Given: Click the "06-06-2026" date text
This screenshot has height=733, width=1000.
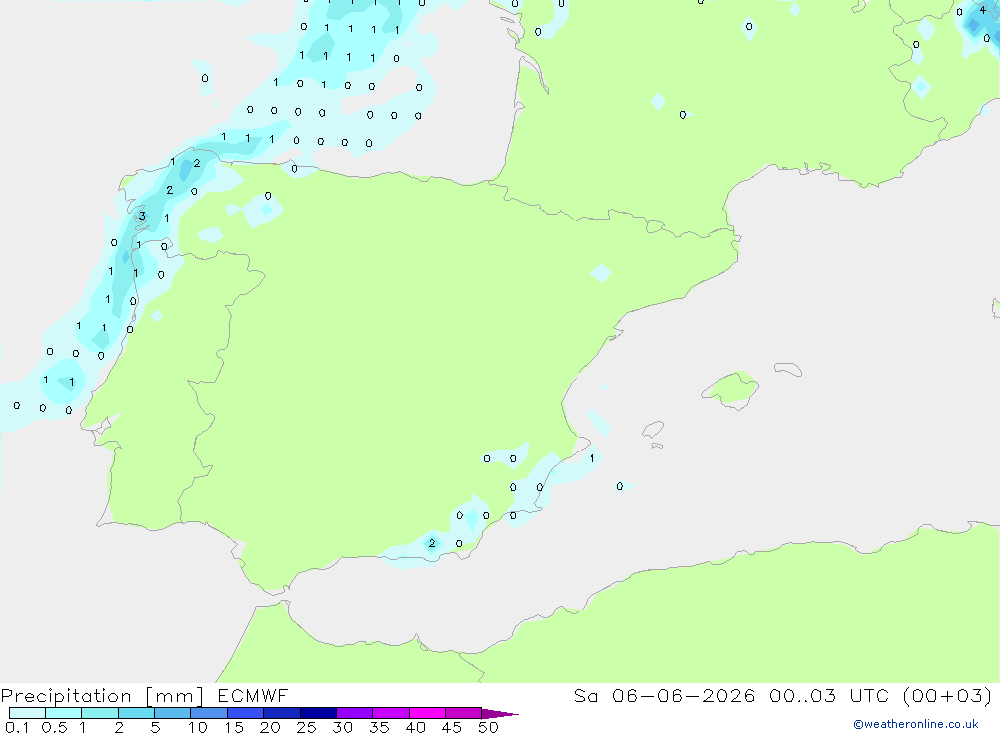Looking at the screenshot, I should 684,695.
